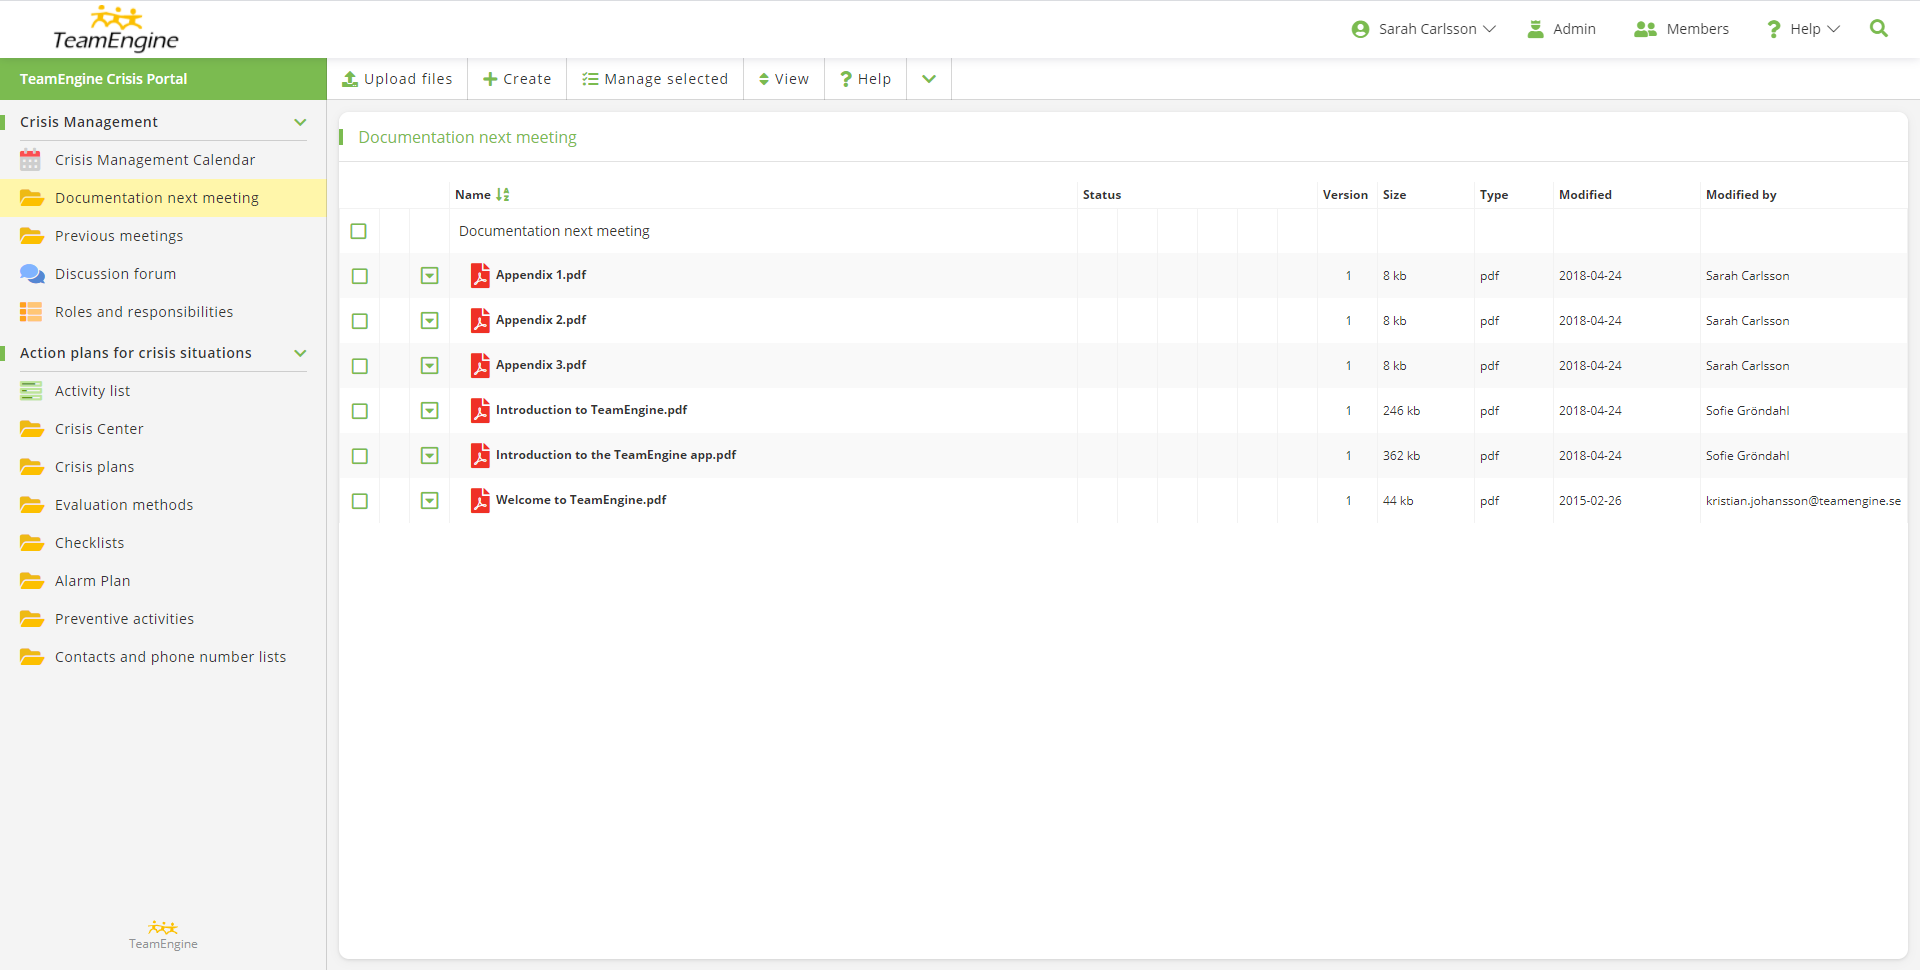Sort by Name column icon
Viewport: 1920px width, 970px height.
point(503,195)
